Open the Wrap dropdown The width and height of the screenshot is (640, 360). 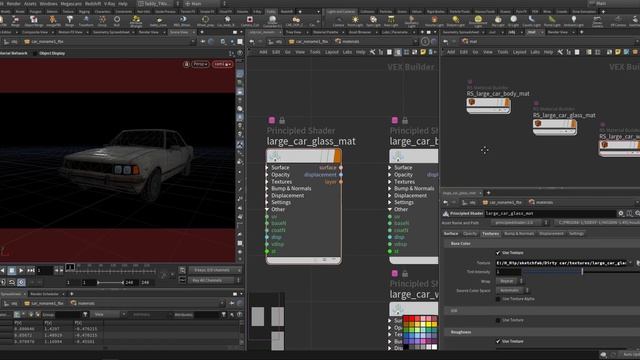[x=509, y=281]
